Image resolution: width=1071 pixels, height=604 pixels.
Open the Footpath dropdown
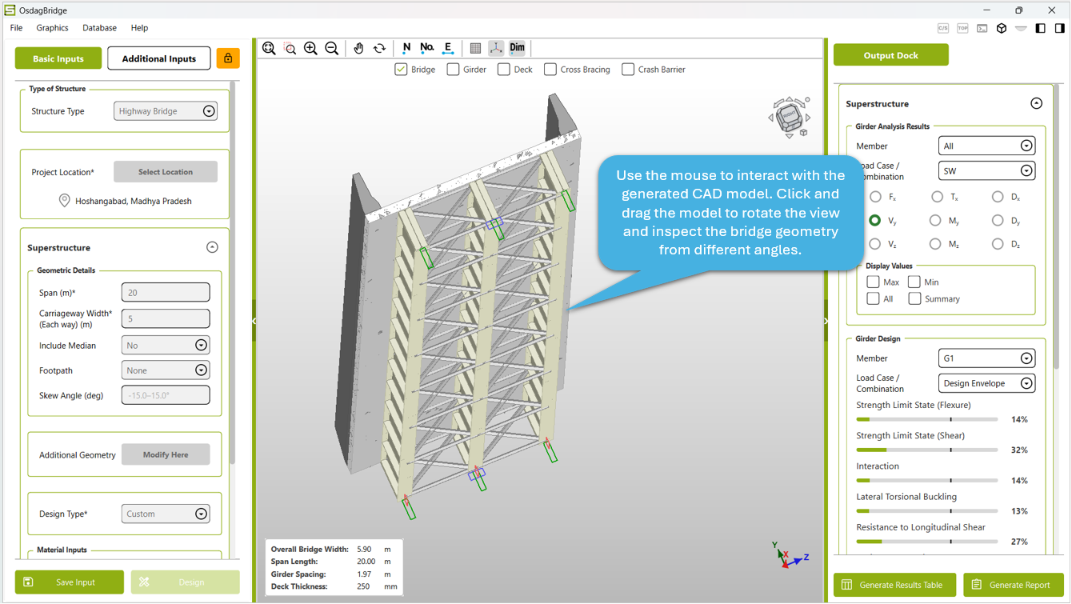165,370
